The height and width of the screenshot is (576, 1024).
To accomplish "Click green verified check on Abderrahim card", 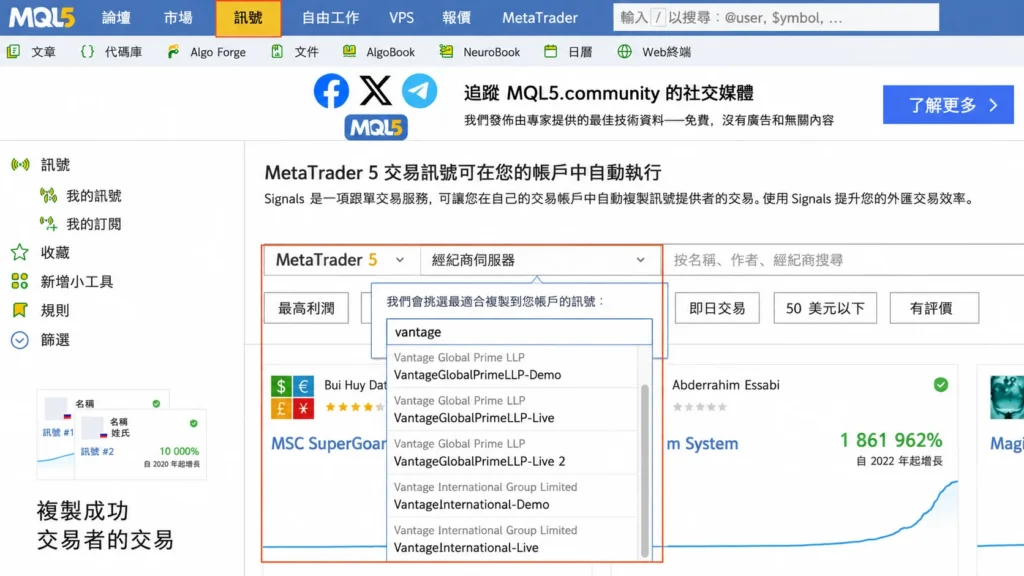I will [940, 385].
